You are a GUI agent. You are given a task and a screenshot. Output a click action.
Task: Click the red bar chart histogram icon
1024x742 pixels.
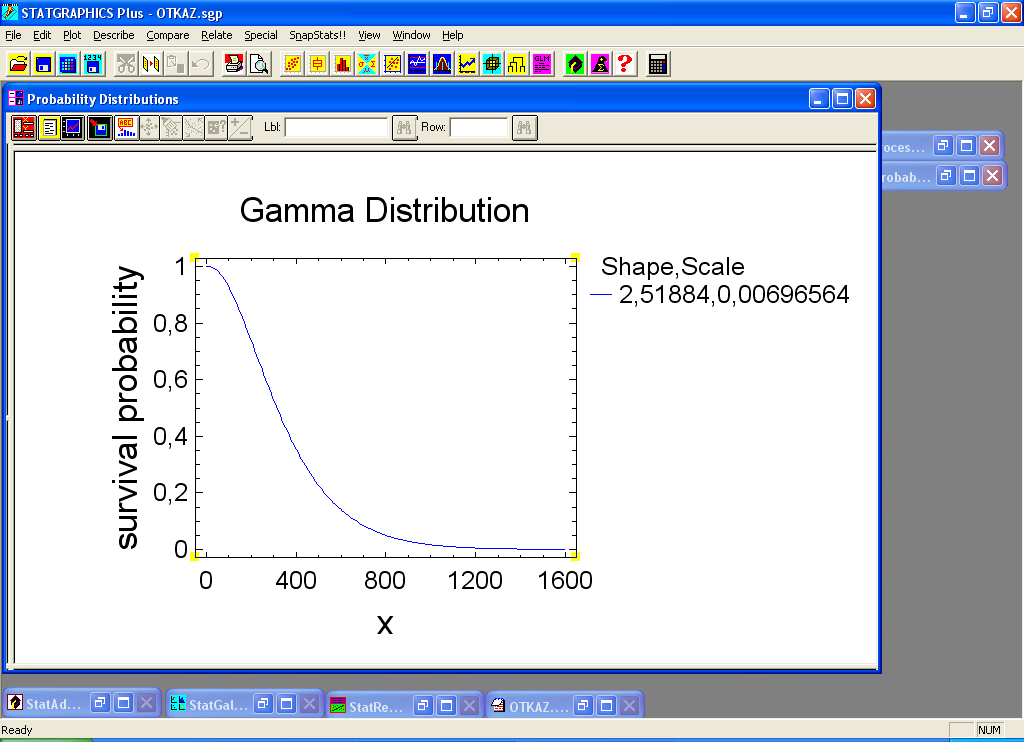pyautogui.click(x=342, y=64)
